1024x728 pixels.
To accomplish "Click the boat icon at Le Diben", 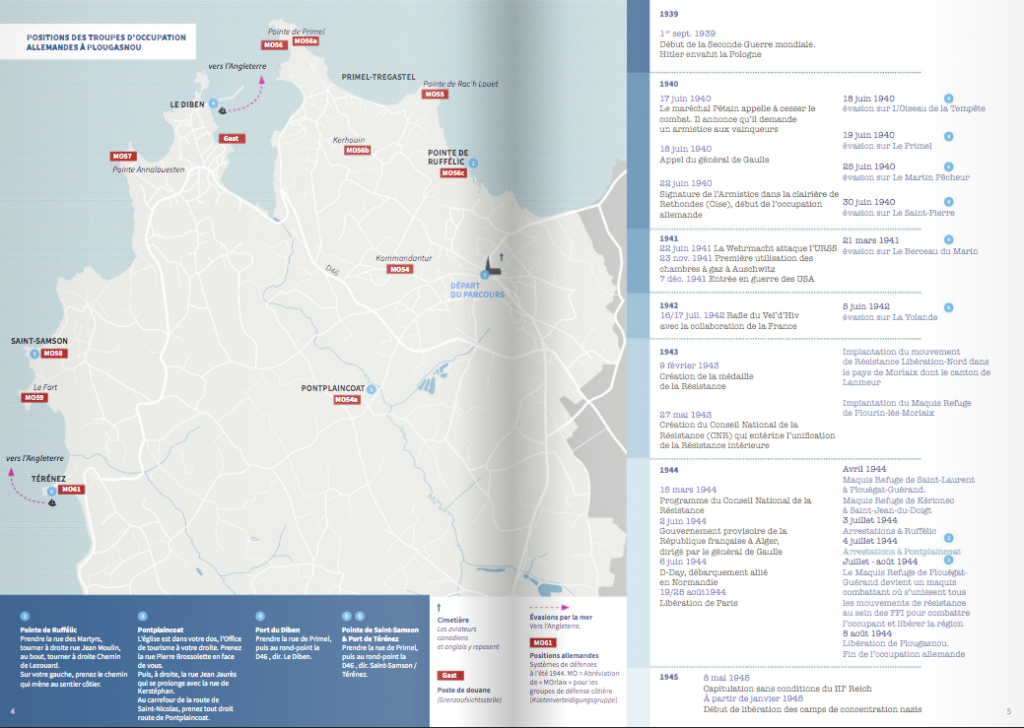I will coord(222,110).
